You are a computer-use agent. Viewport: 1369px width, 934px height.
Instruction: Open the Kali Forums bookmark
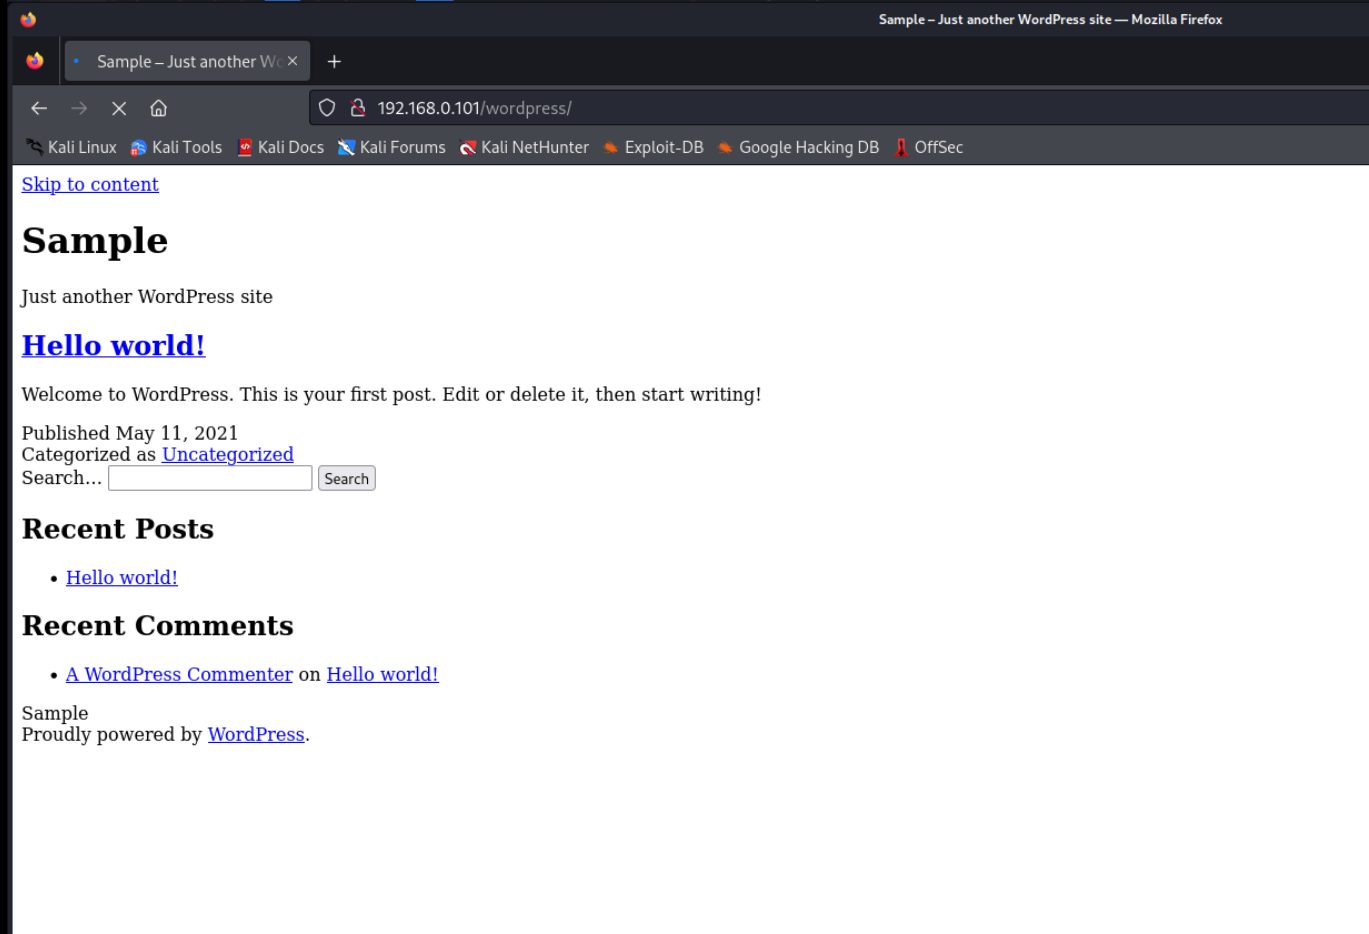(391, 147)
